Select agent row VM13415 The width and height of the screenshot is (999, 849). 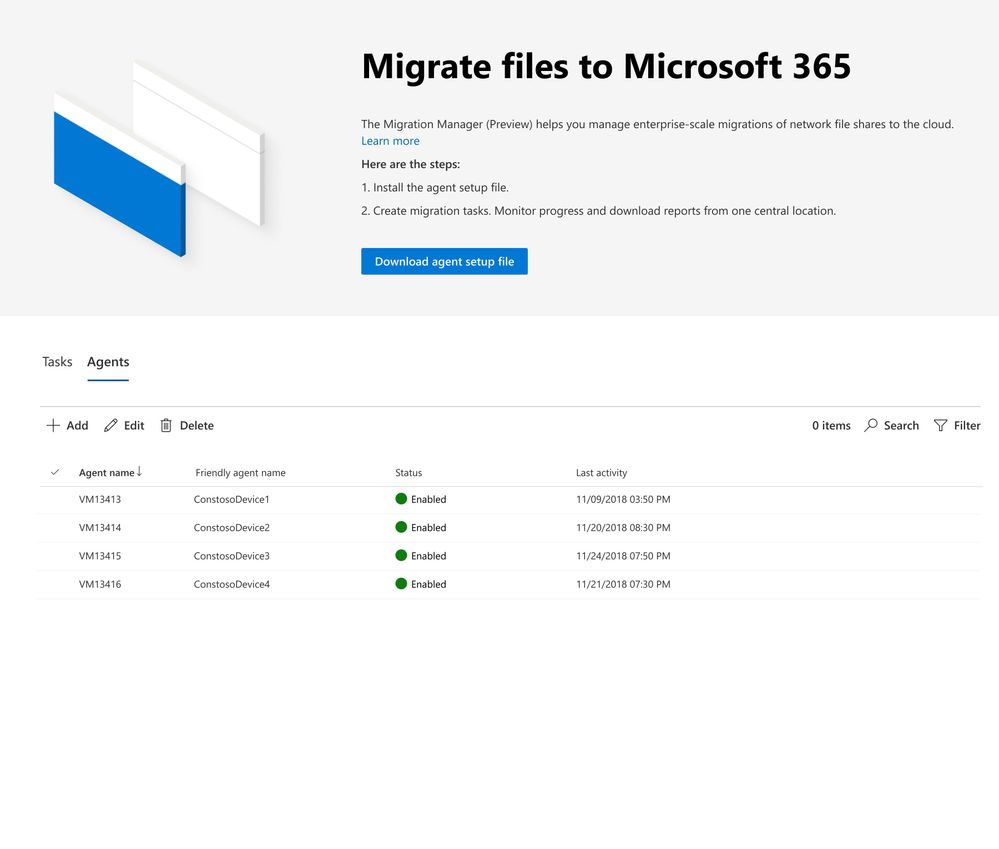(x=510, y=556)
